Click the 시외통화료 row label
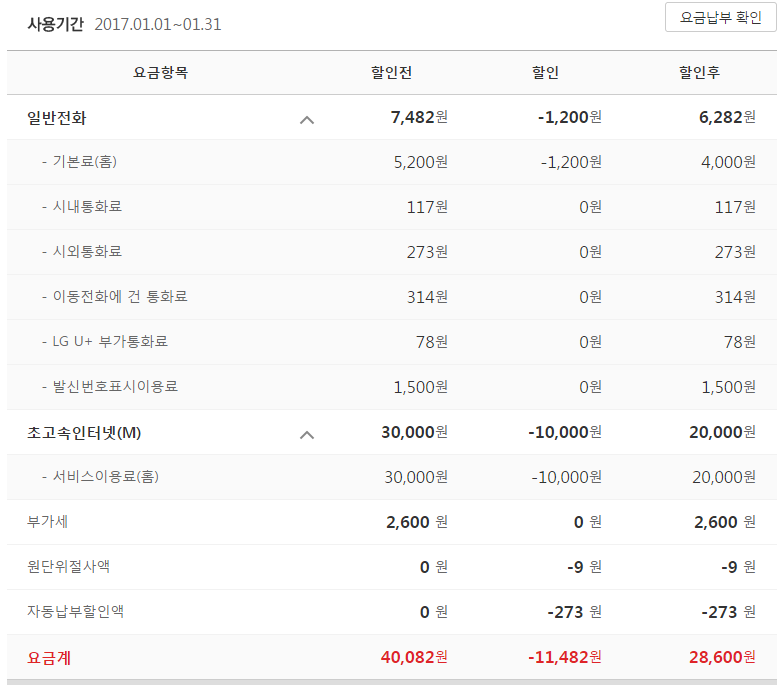The height and width of the screenshot is (692, 784). 87,252
